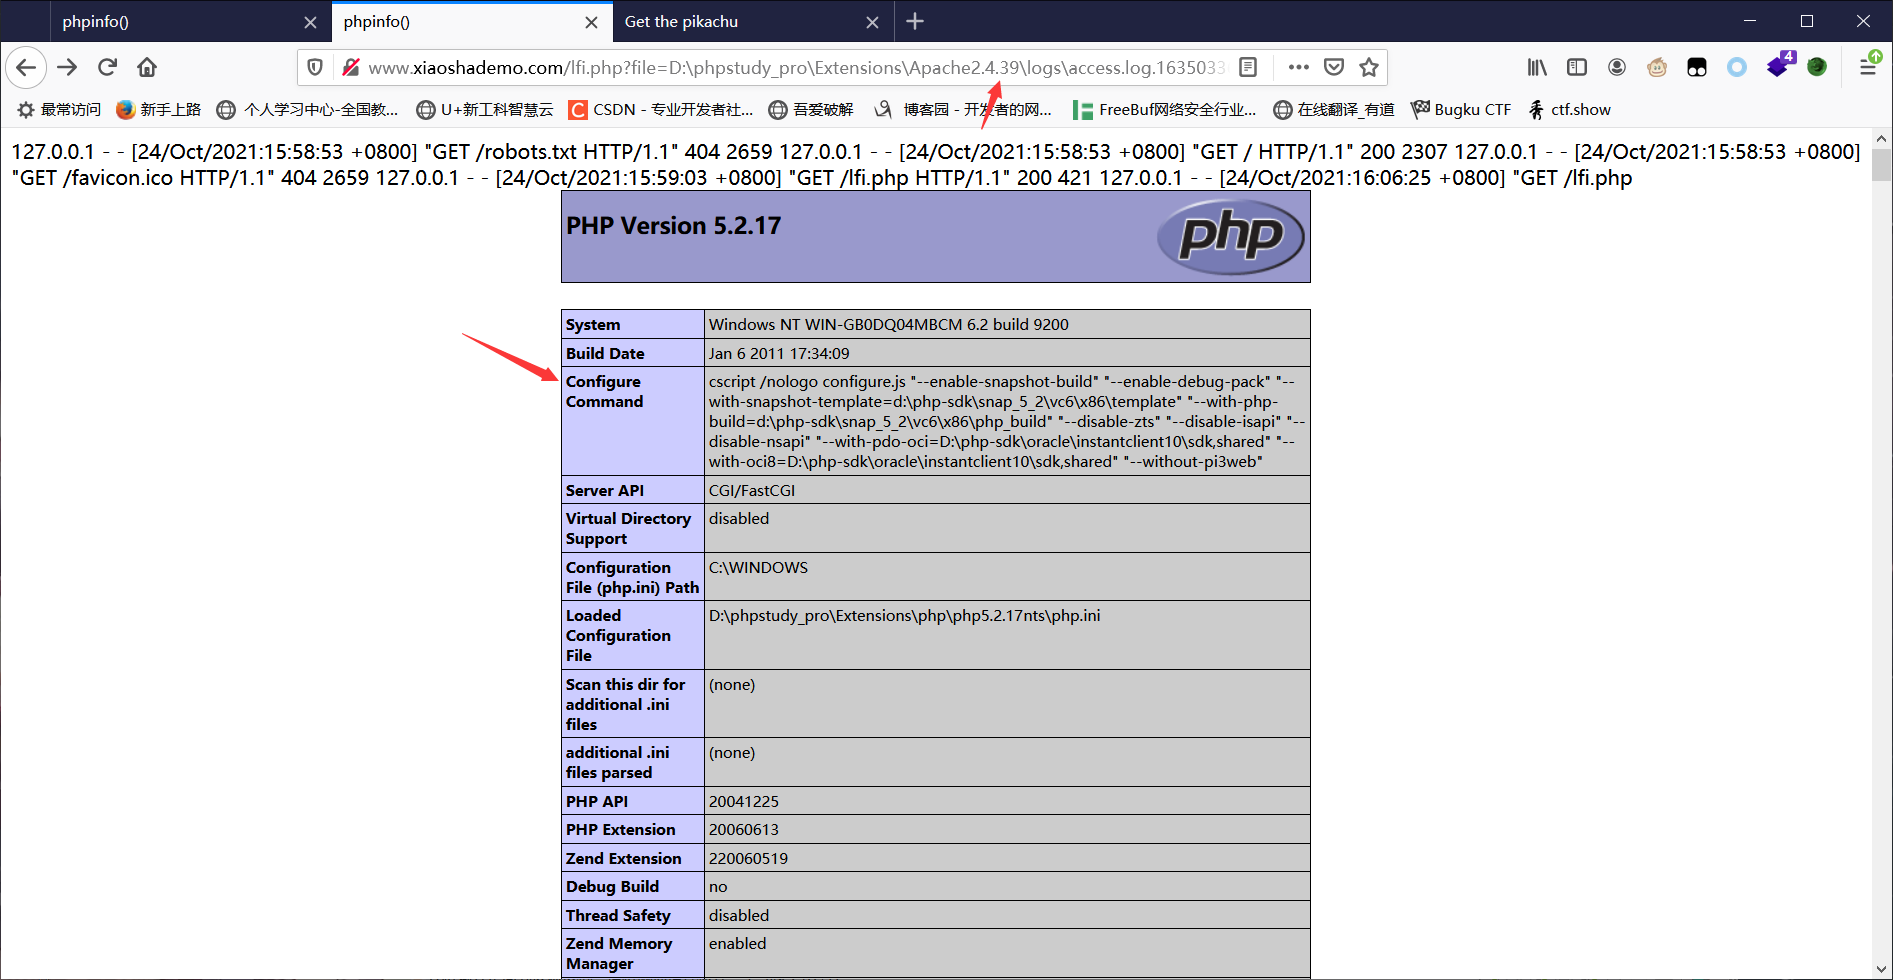
Task: Open the Bugku CTF bookmark
Action: click(x=1461, y=109)
